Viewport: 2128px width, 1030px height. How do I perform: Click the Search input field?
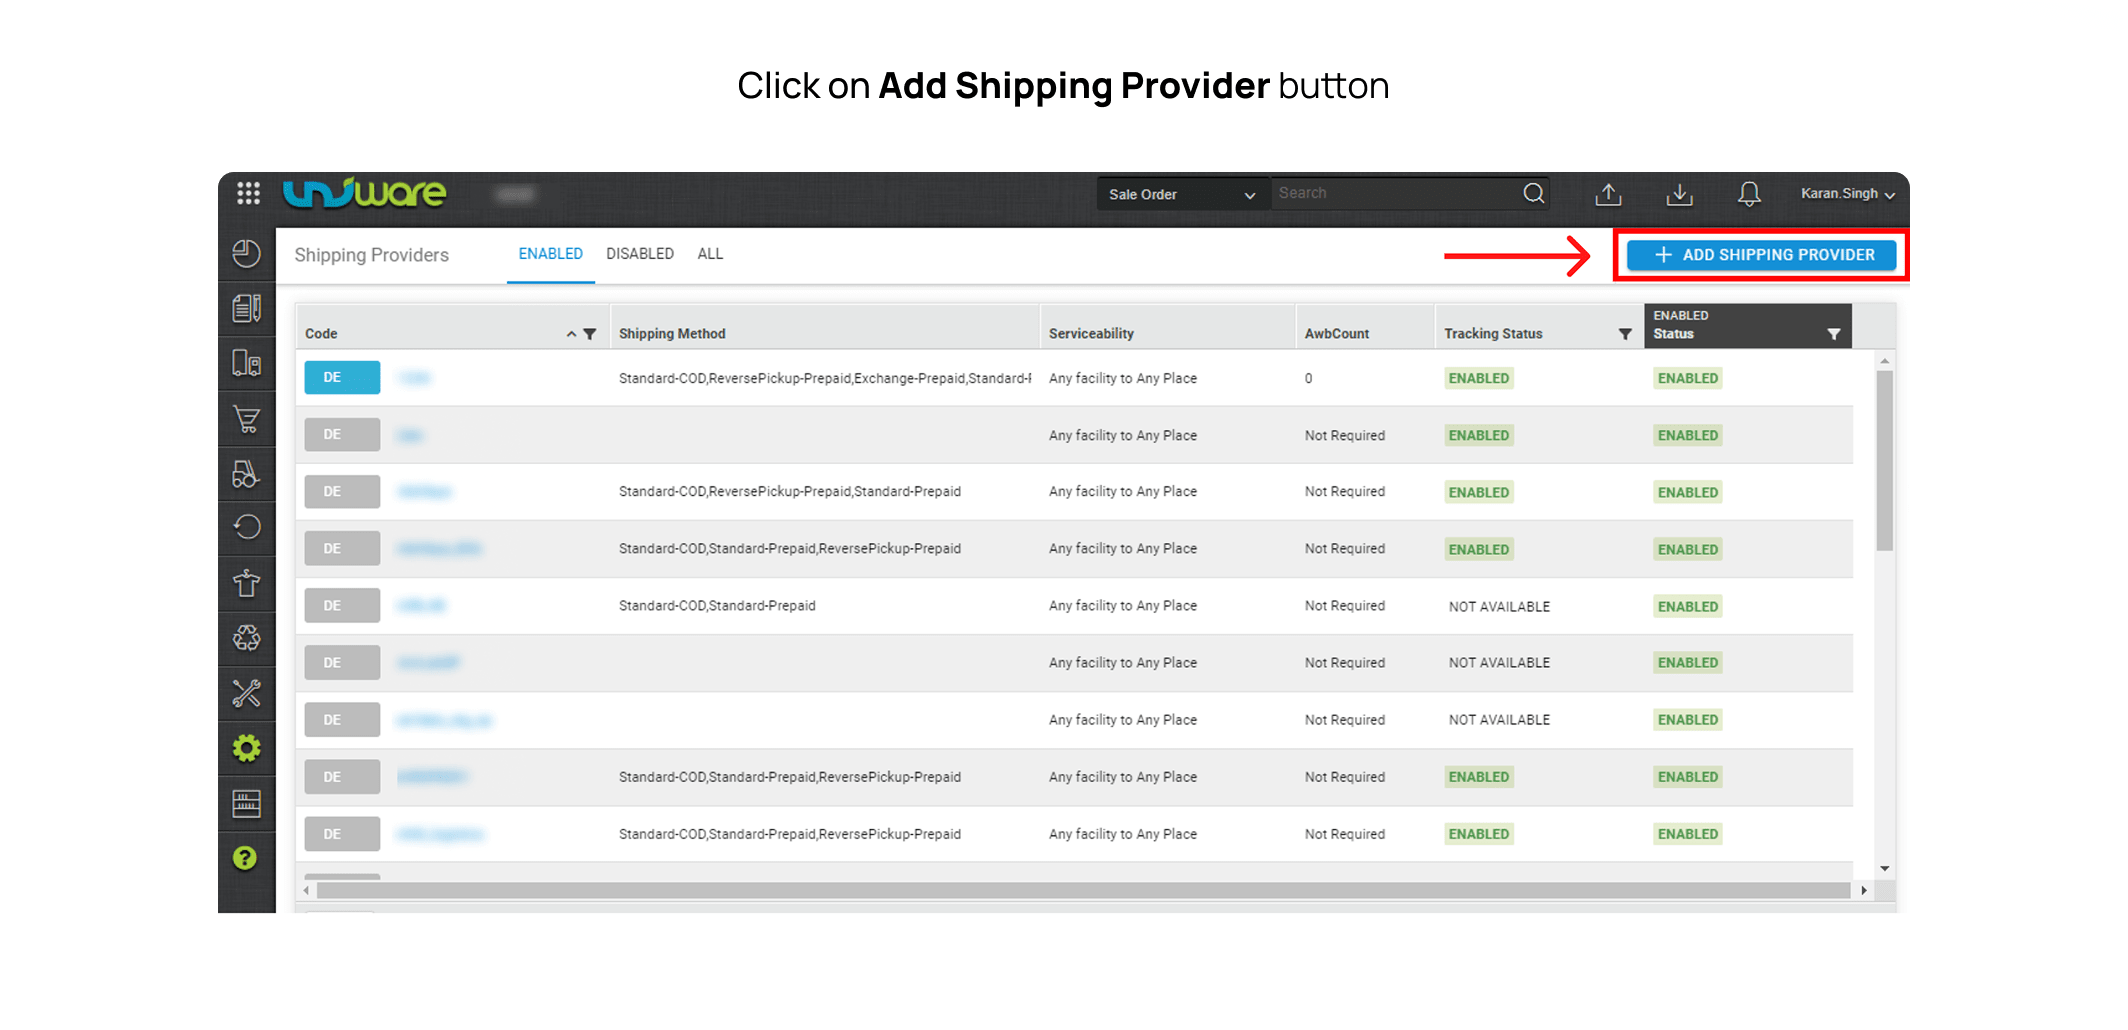coord(1395,193)
